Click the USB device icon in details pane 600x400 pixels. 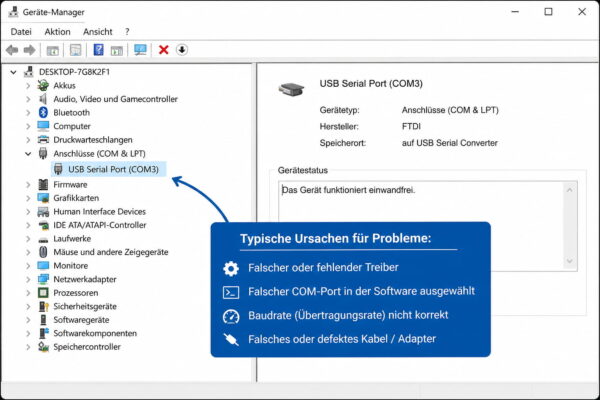point(291,89)
